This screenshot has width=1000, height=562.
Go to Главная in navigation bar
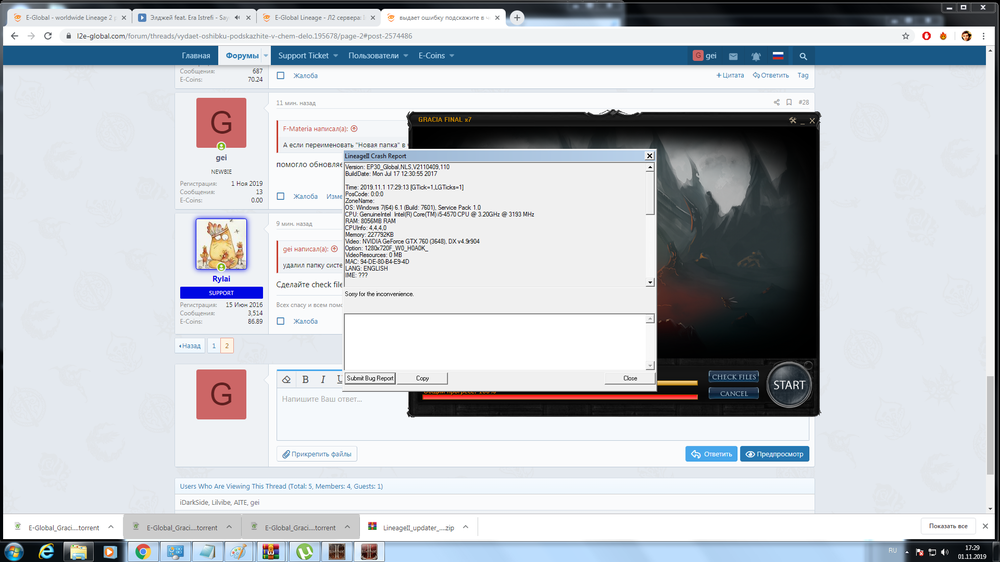[x=196, y=56]
